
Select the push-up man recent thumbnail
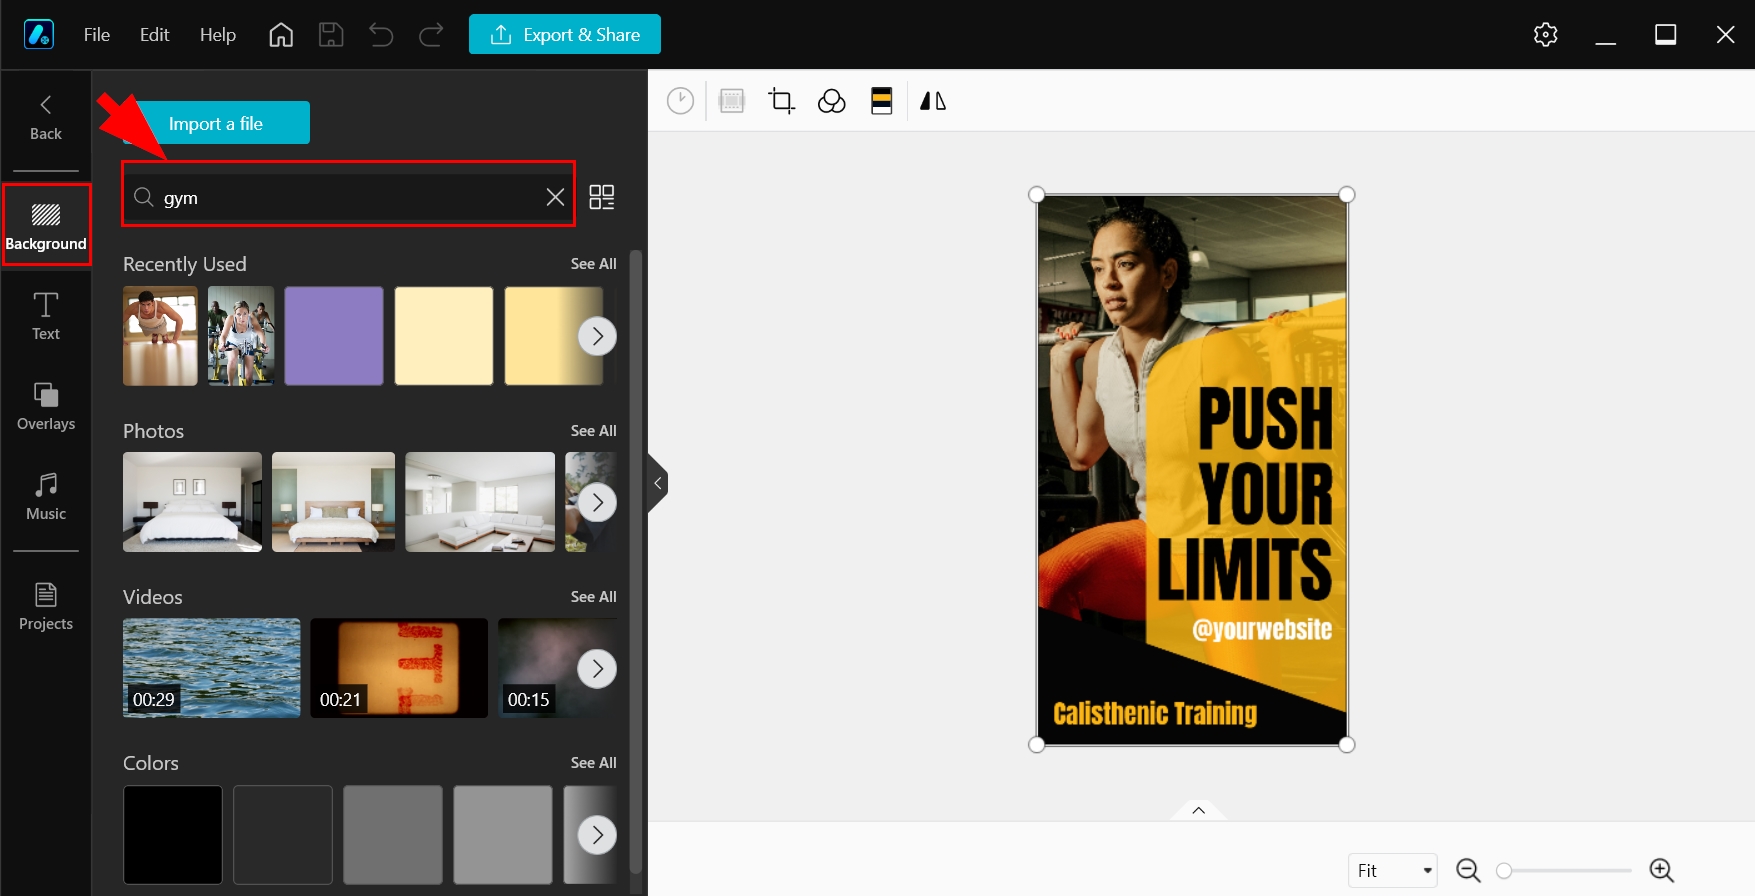[160, 336]
